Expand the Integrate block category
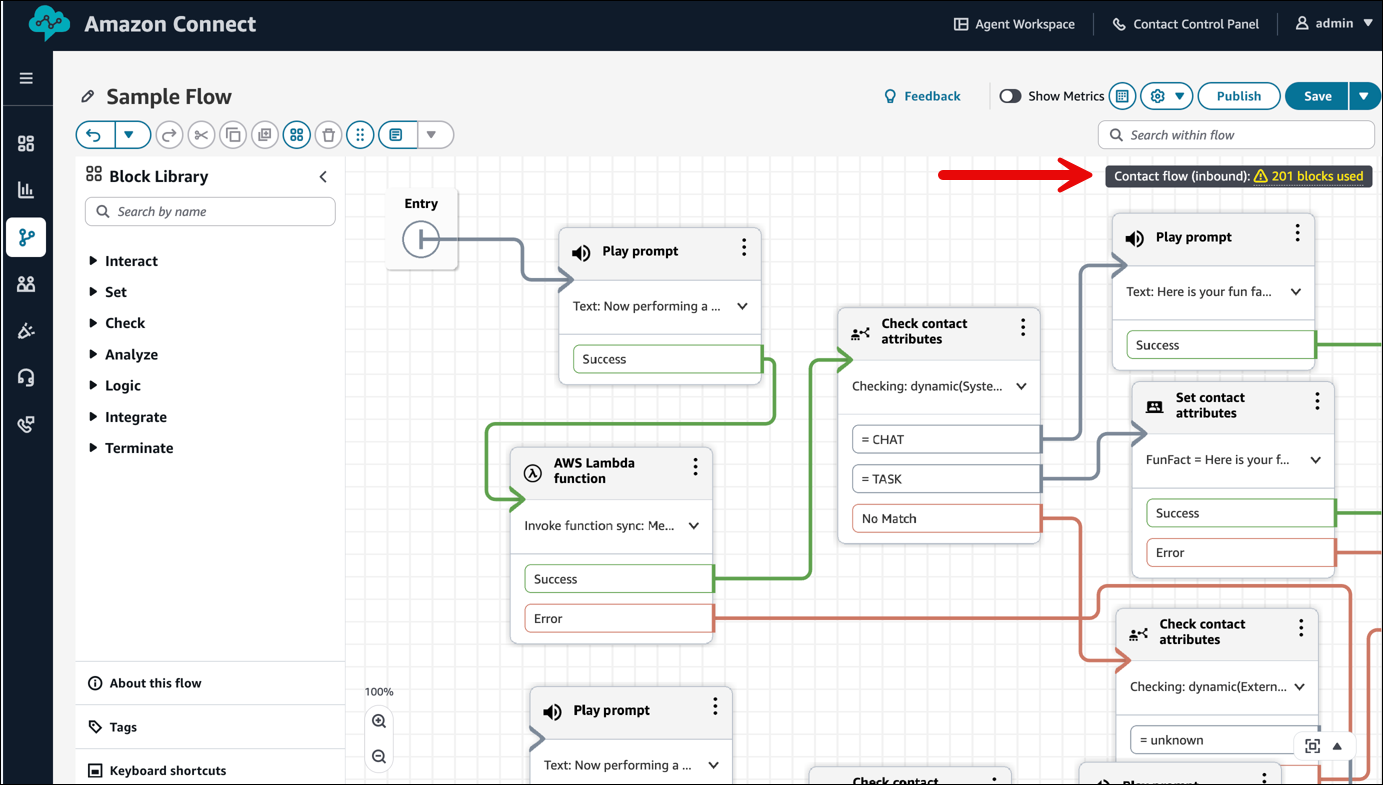 click(x=93, y=417)
